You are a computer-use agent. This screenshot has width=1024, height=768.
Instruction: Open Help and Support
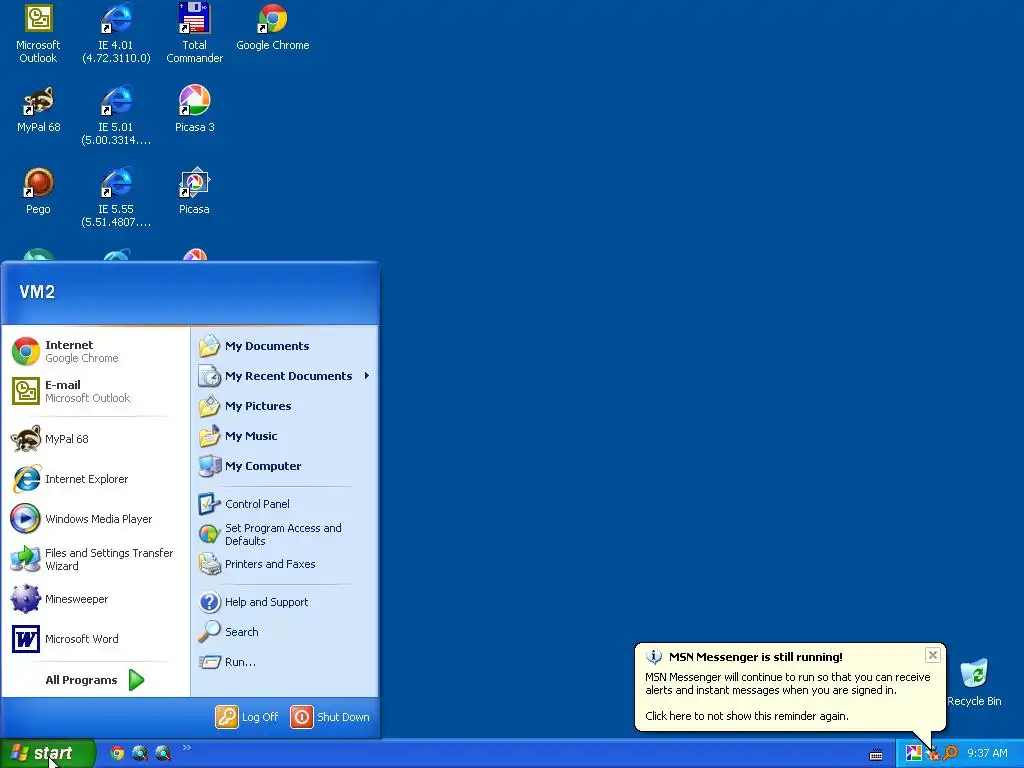click(284, 602)
